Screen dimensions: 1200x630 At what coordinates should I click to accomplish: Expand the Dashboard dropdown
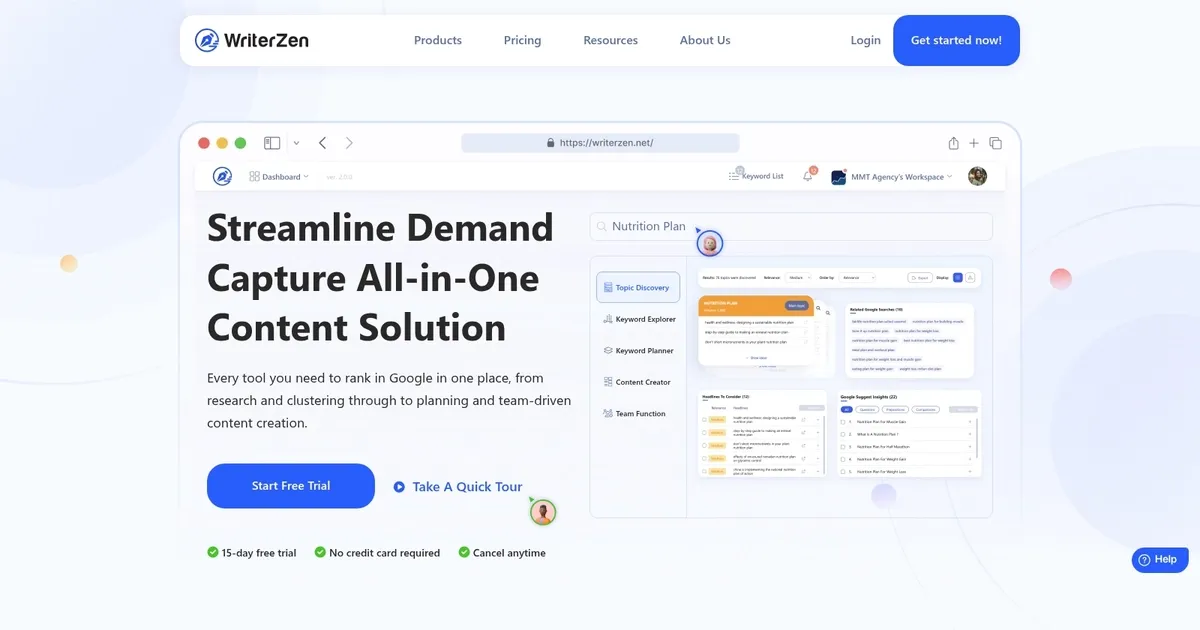[279, 177]
